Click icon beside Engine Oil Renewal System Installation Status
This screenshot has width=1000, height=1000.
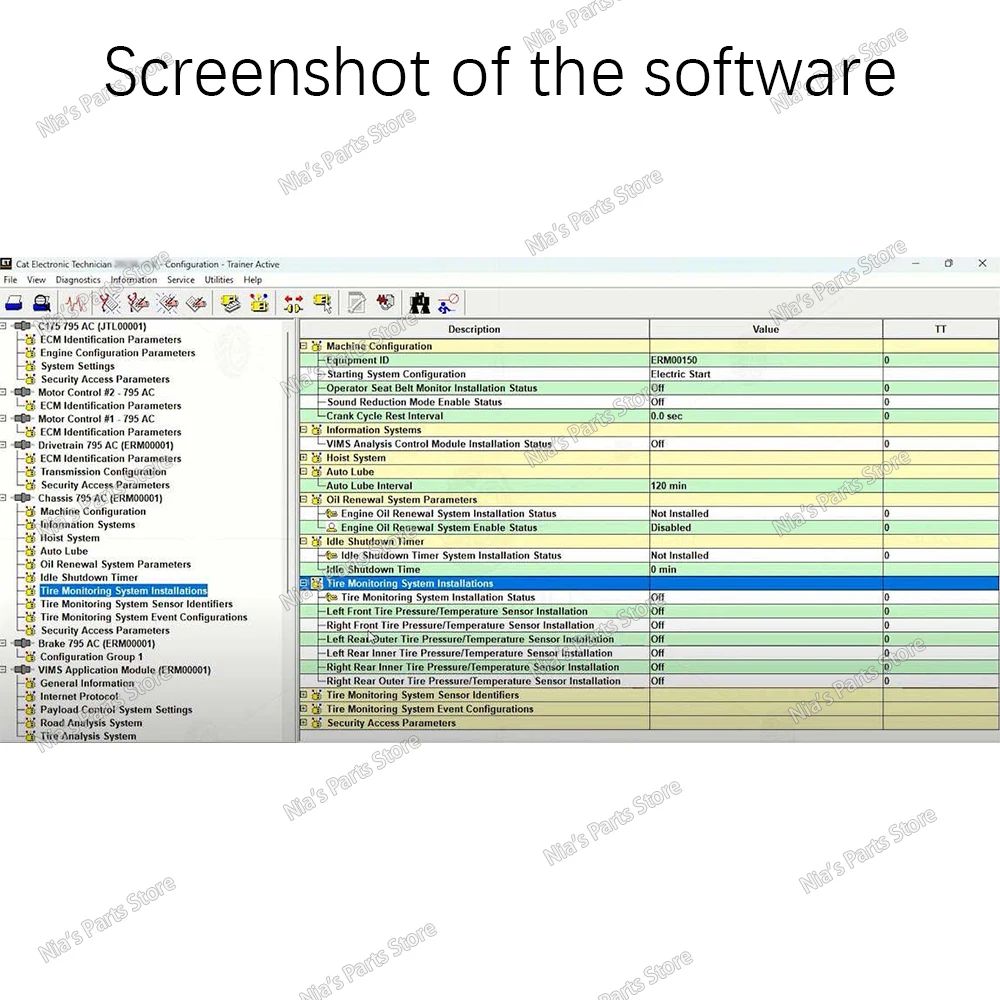(332, 513)
